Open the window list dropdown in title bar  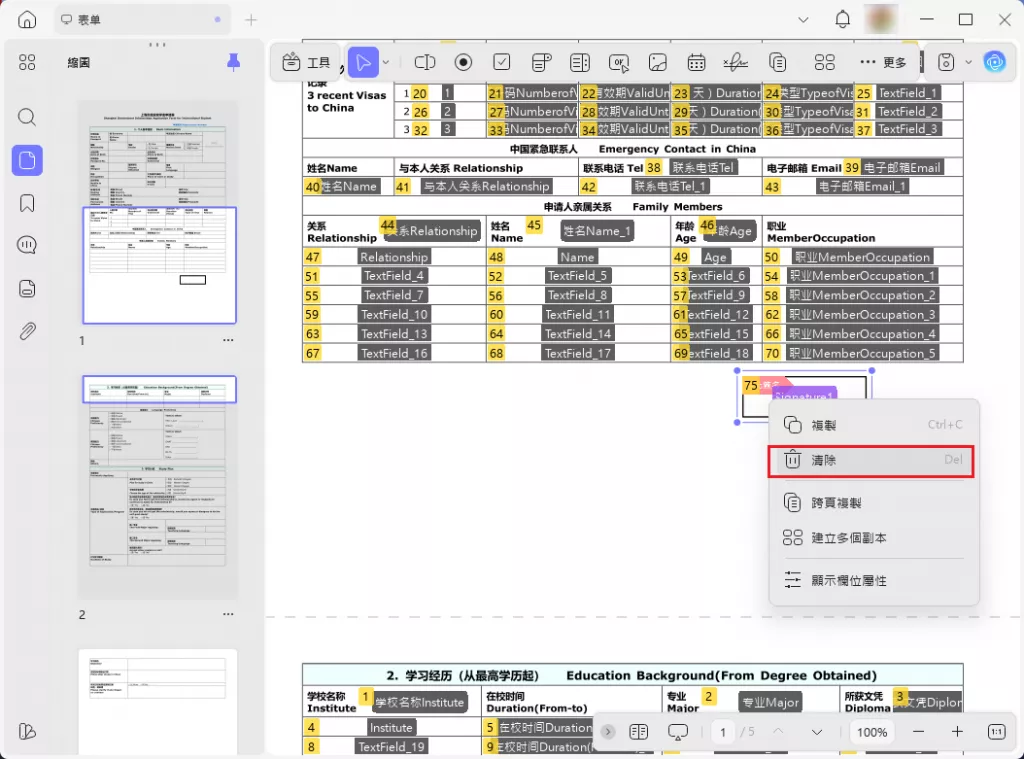pyautogui.click(x=802, y=20)
